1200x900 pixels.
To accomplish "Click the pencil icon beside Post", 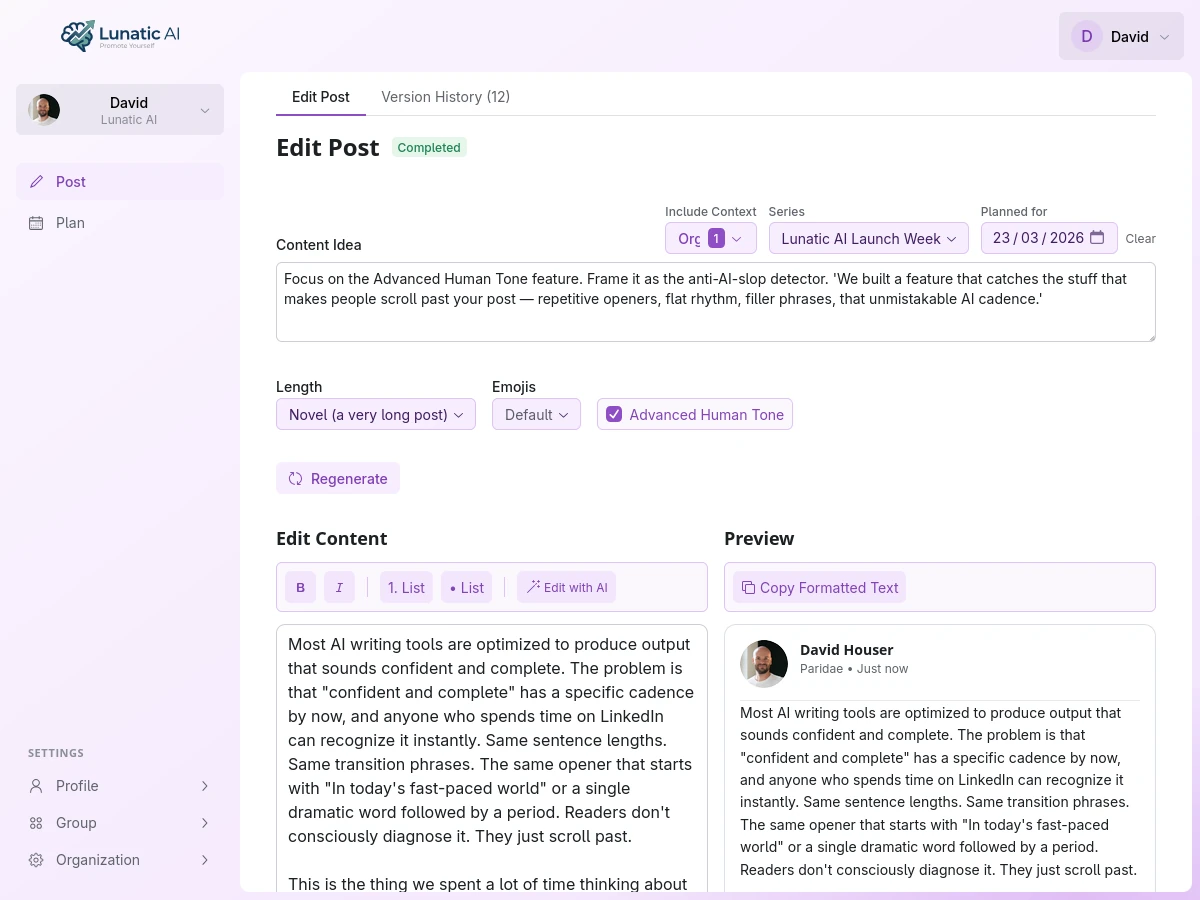I will [x=36, y=182].
